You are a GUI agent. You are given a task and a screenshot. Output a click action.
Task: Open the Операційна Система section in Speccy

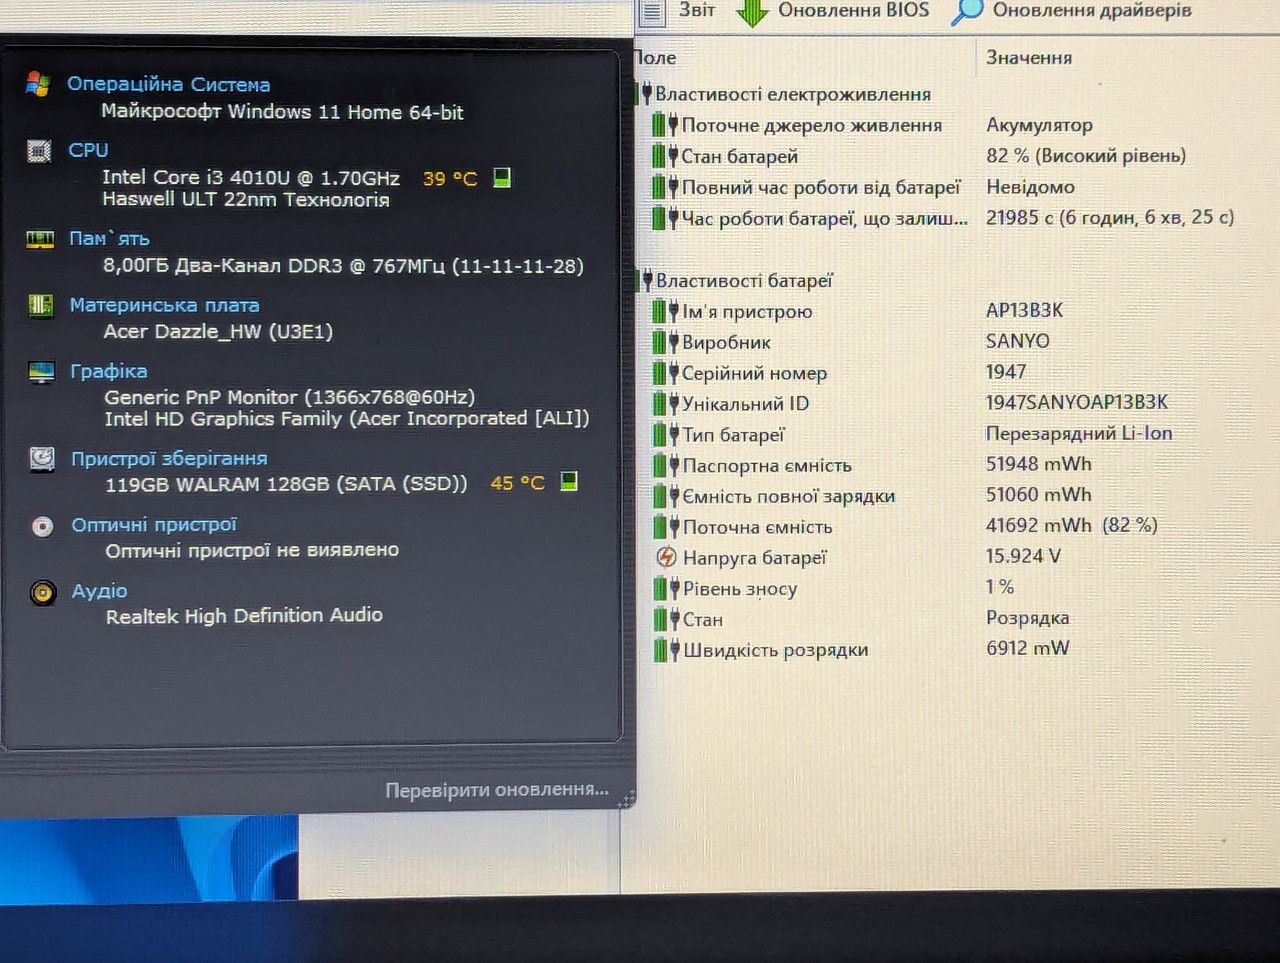[168, 84]
